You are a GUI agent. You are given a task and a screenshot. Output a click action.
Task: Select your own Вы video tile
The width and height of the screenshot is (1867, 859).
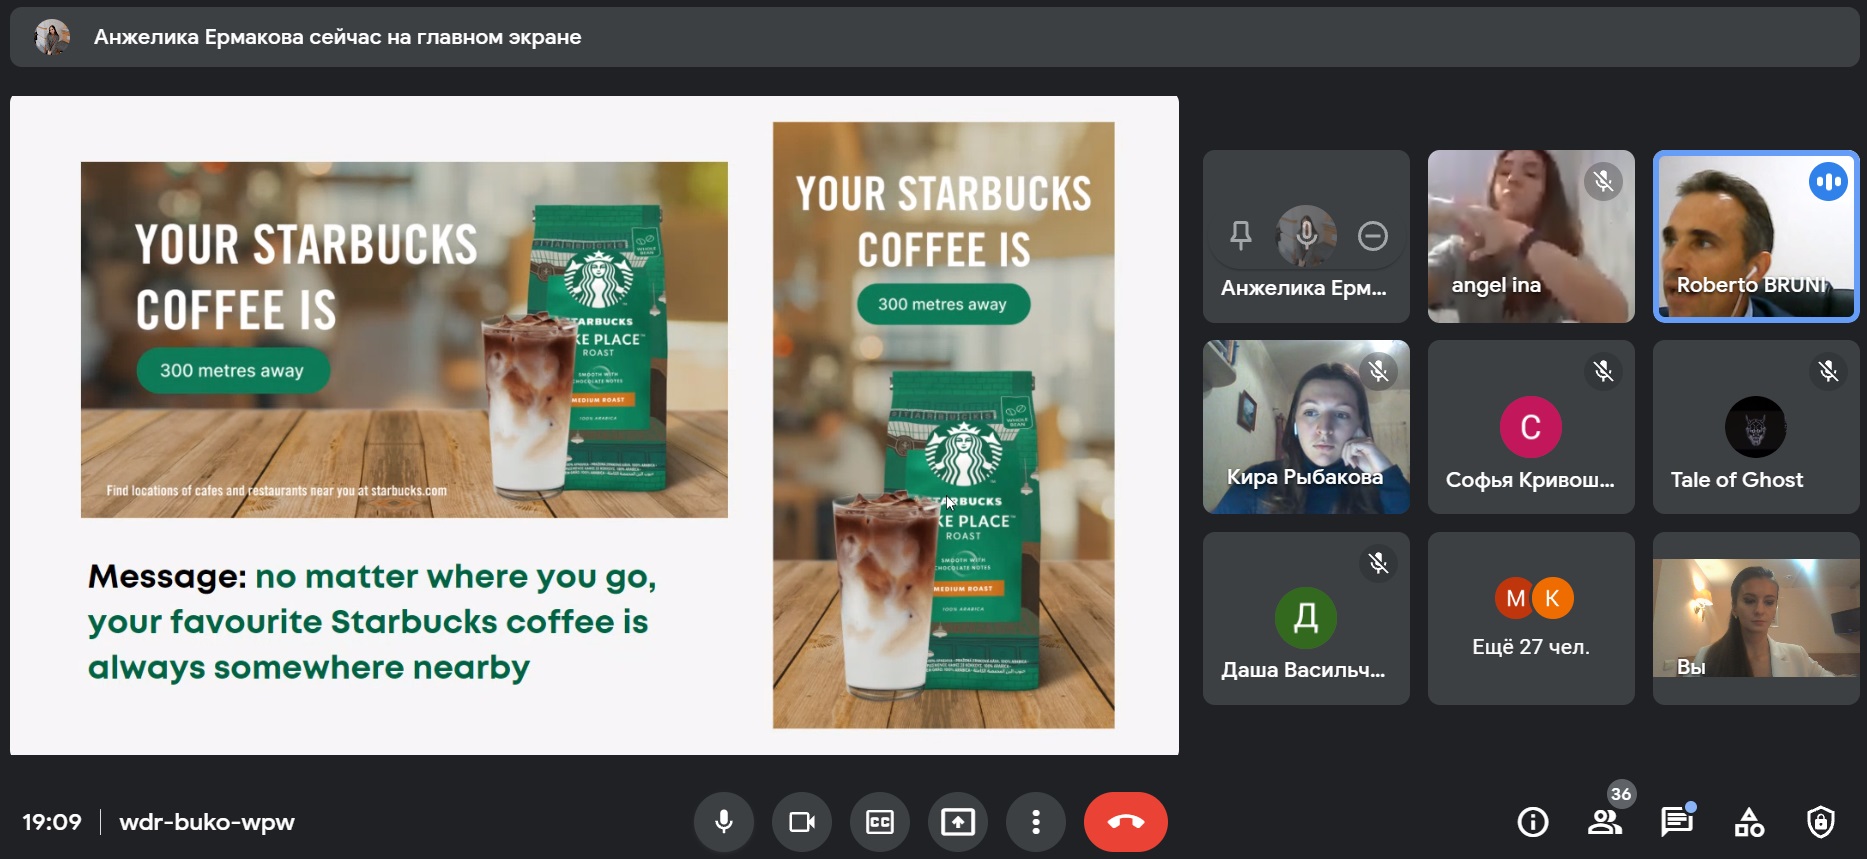click(1756, 618)
